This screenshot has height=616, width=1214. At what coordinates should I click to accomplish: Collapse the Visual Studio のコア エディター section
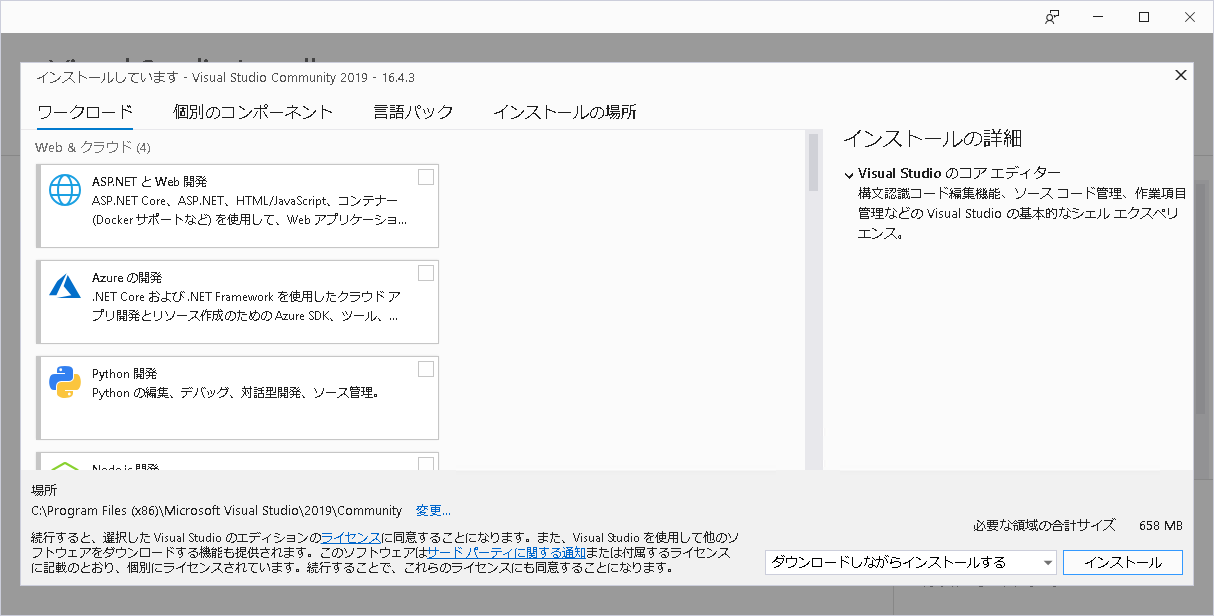[x=848, y=174]
